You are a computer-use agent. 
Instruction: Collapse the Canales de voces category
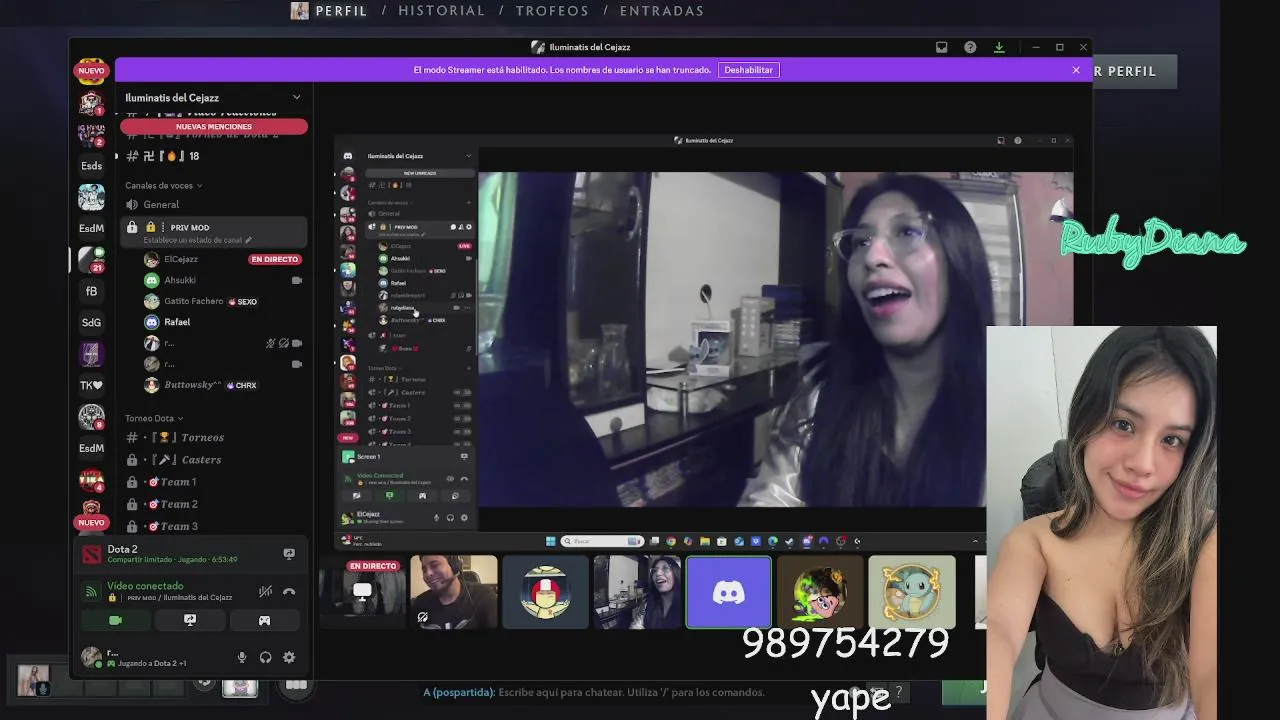pyautogui.click(x=164, y=185)
